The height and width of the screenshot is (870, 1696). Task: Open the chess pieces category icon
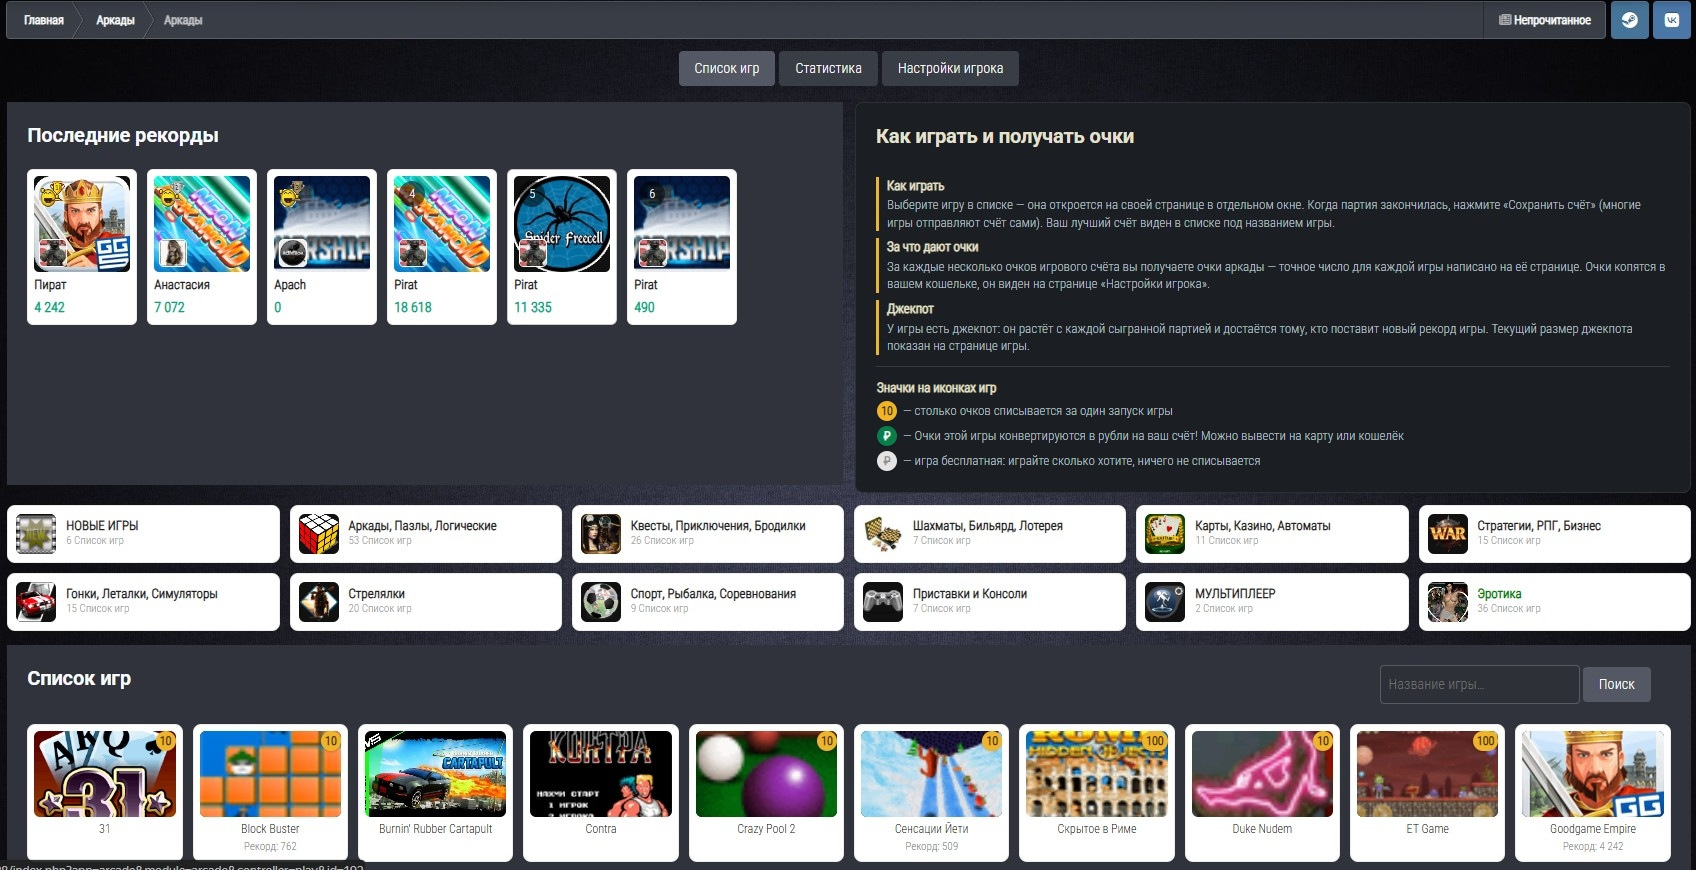click(883, 534)
